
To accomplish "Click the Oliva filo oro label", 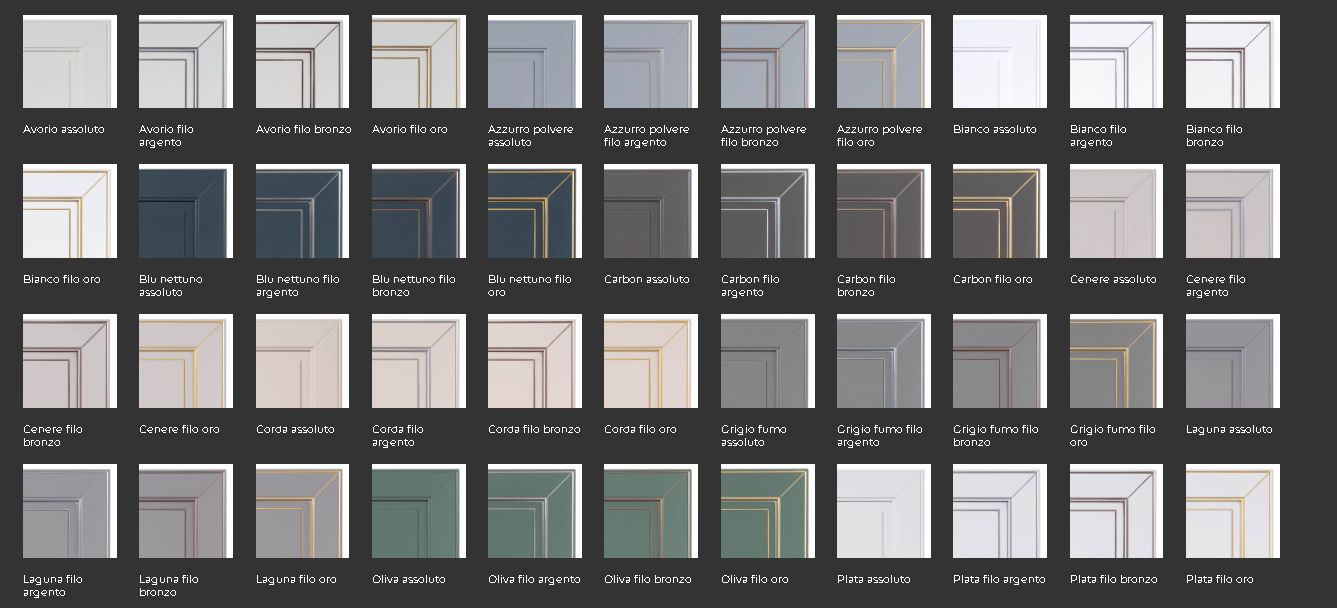I will tap(754, 579).
